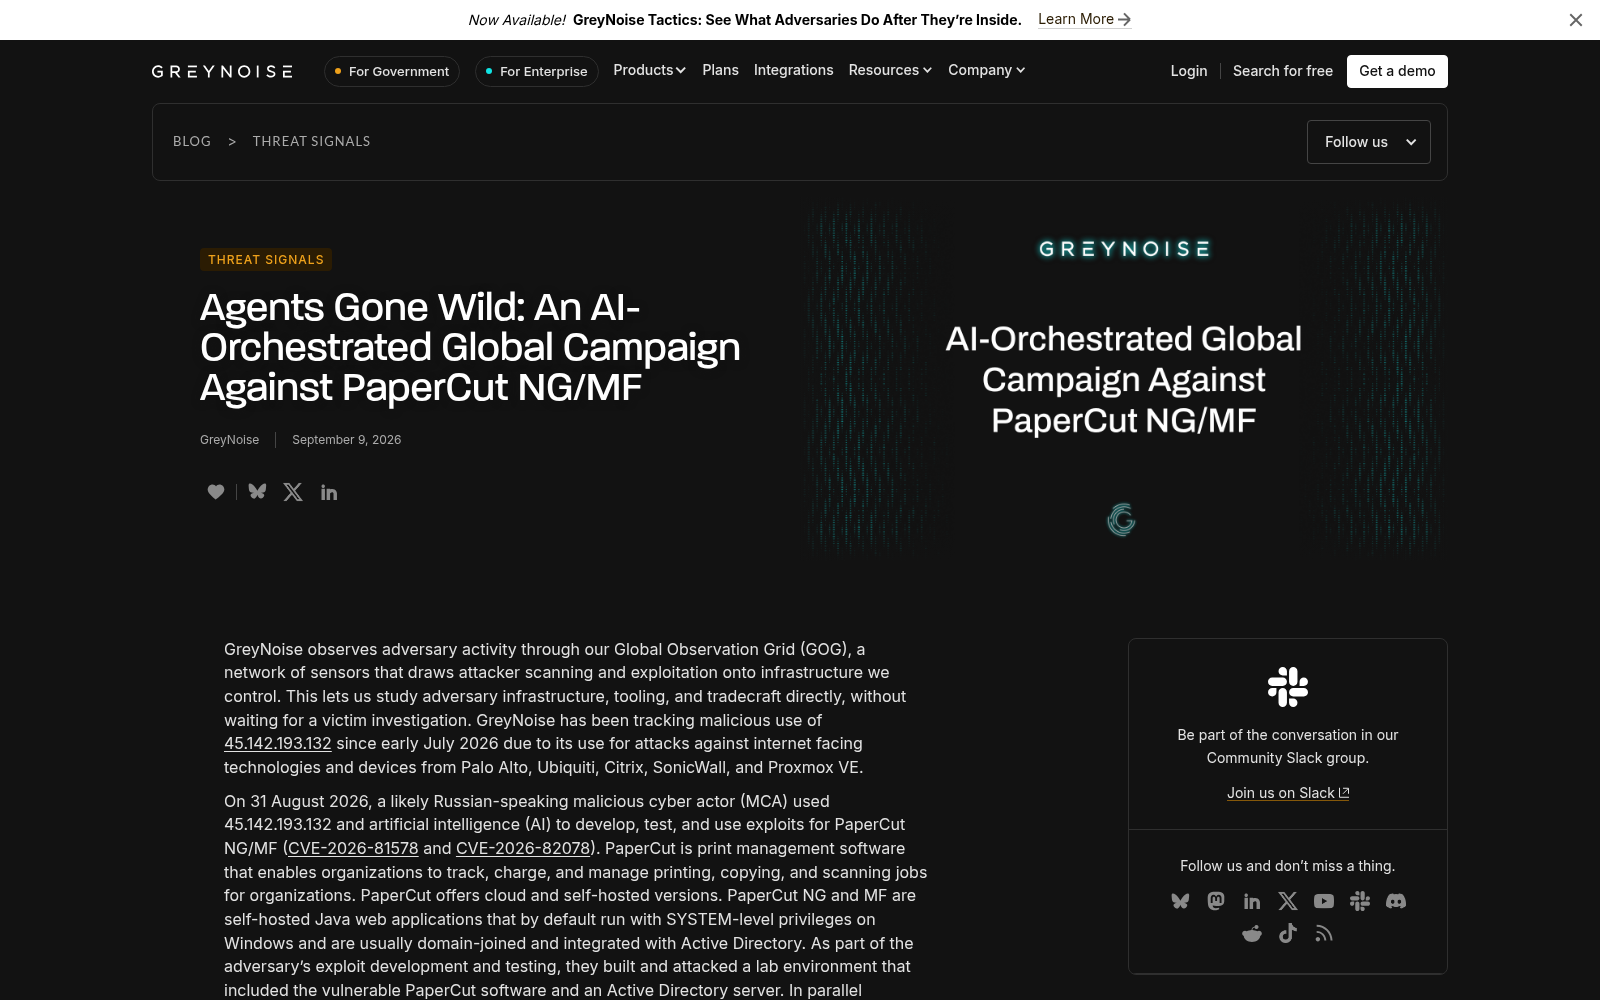Click the orange THREAT SIGNALS tag
Screen dimensions: 1600x1000
[266, 260]
